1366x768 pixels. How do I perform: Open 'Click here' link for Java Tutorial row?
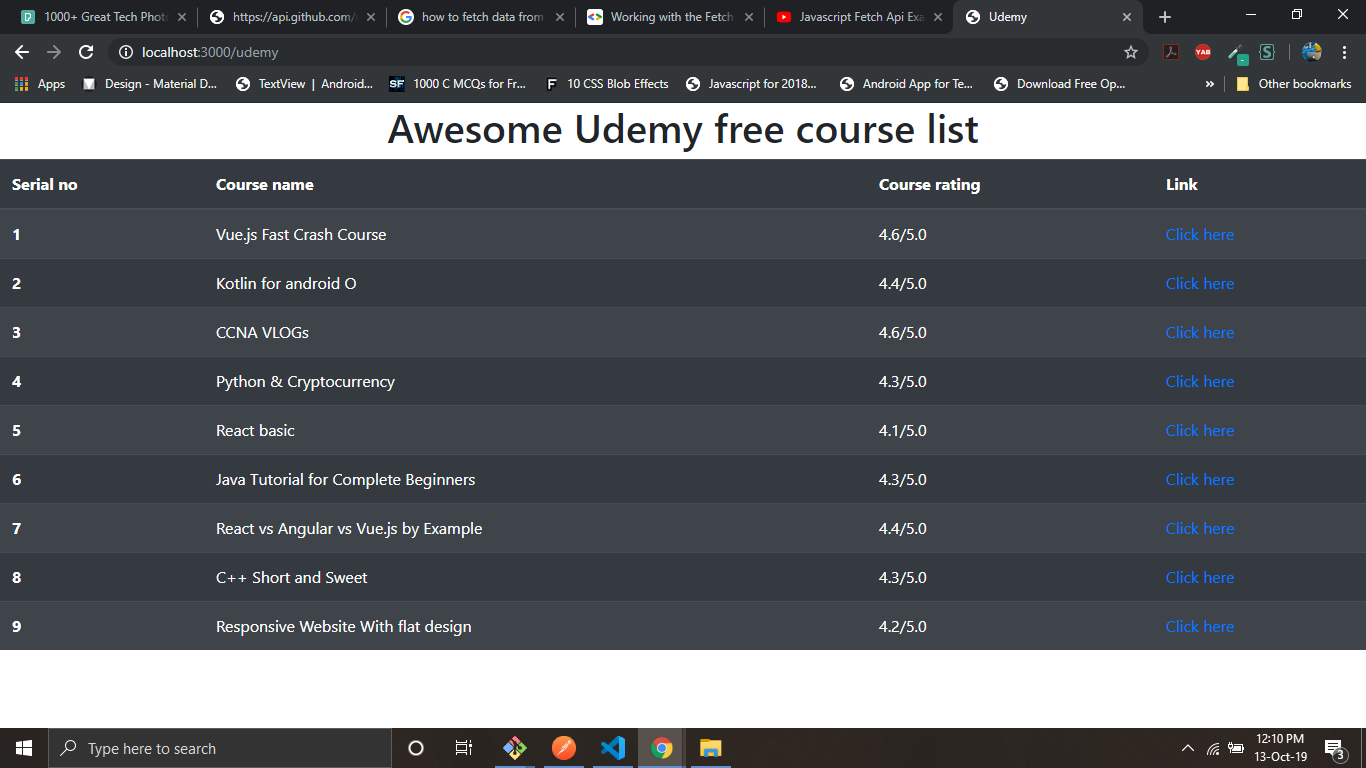point(1199,479)
